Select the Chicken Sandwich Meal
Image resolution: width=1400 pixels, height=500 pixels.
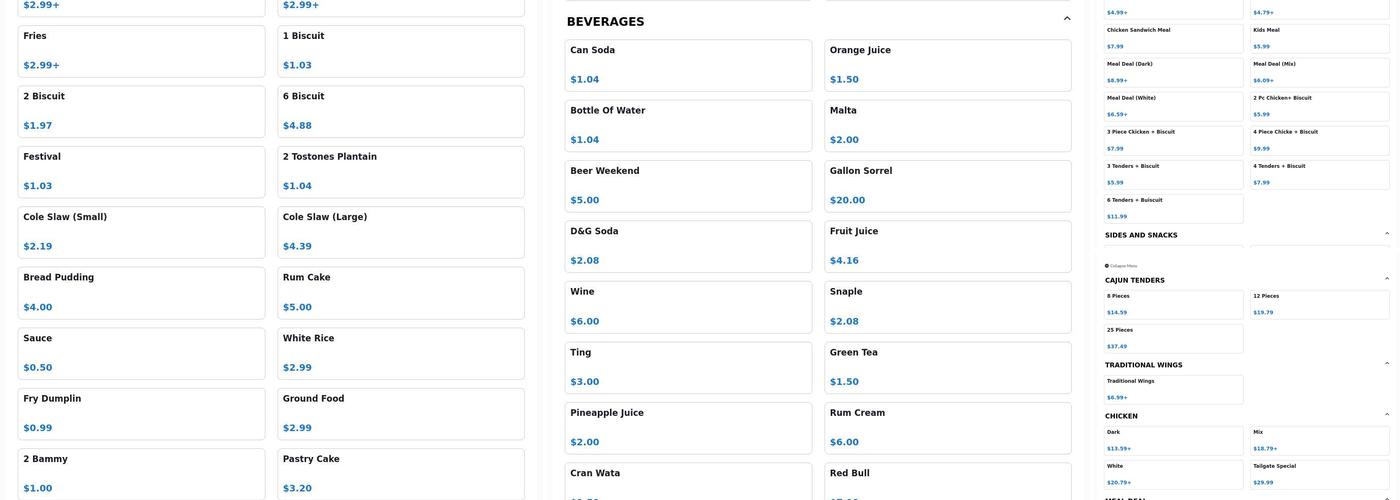click(x=1173, y=38)
